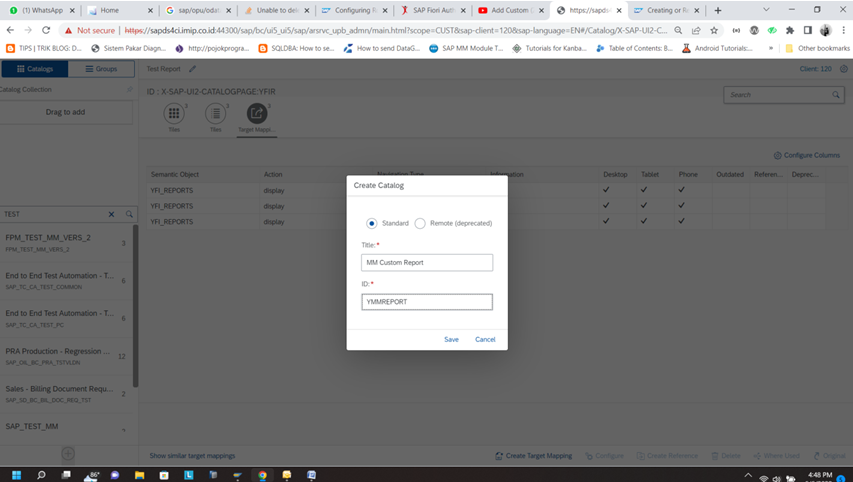Screen dimensions: 853x482
Task: Click the Title input field
Action: [x=427, y=263]
